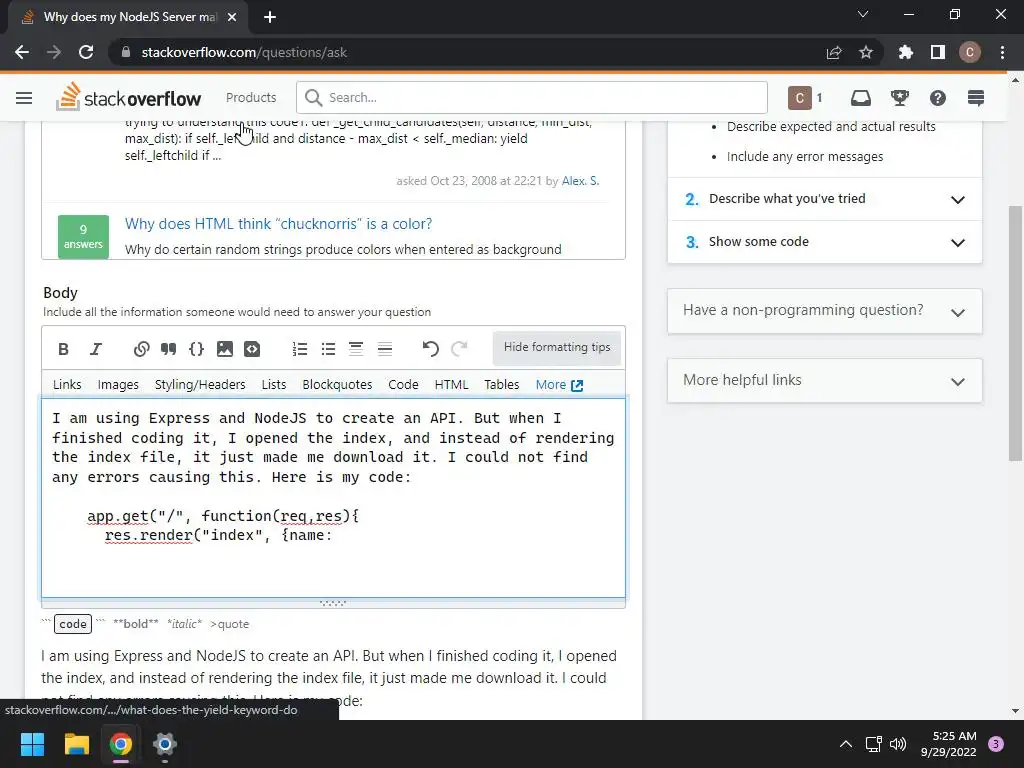Viewport: 1024px width, 768px height.
Task: Open the Windows Start menu
Action: pyautogui.click(x=32, y=744)
